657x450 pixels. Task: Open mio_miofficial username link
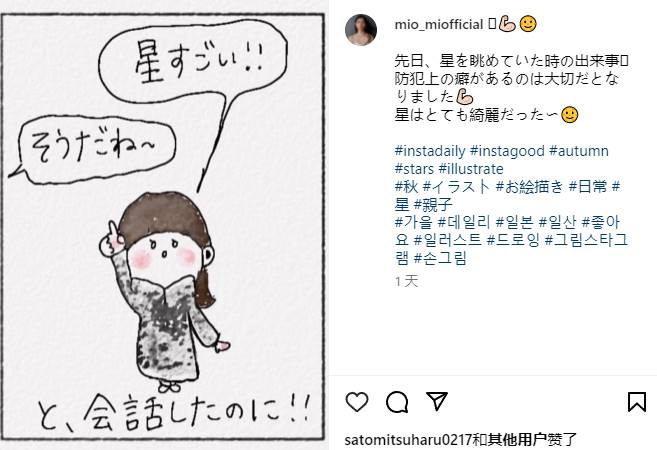tap(439, 24)
